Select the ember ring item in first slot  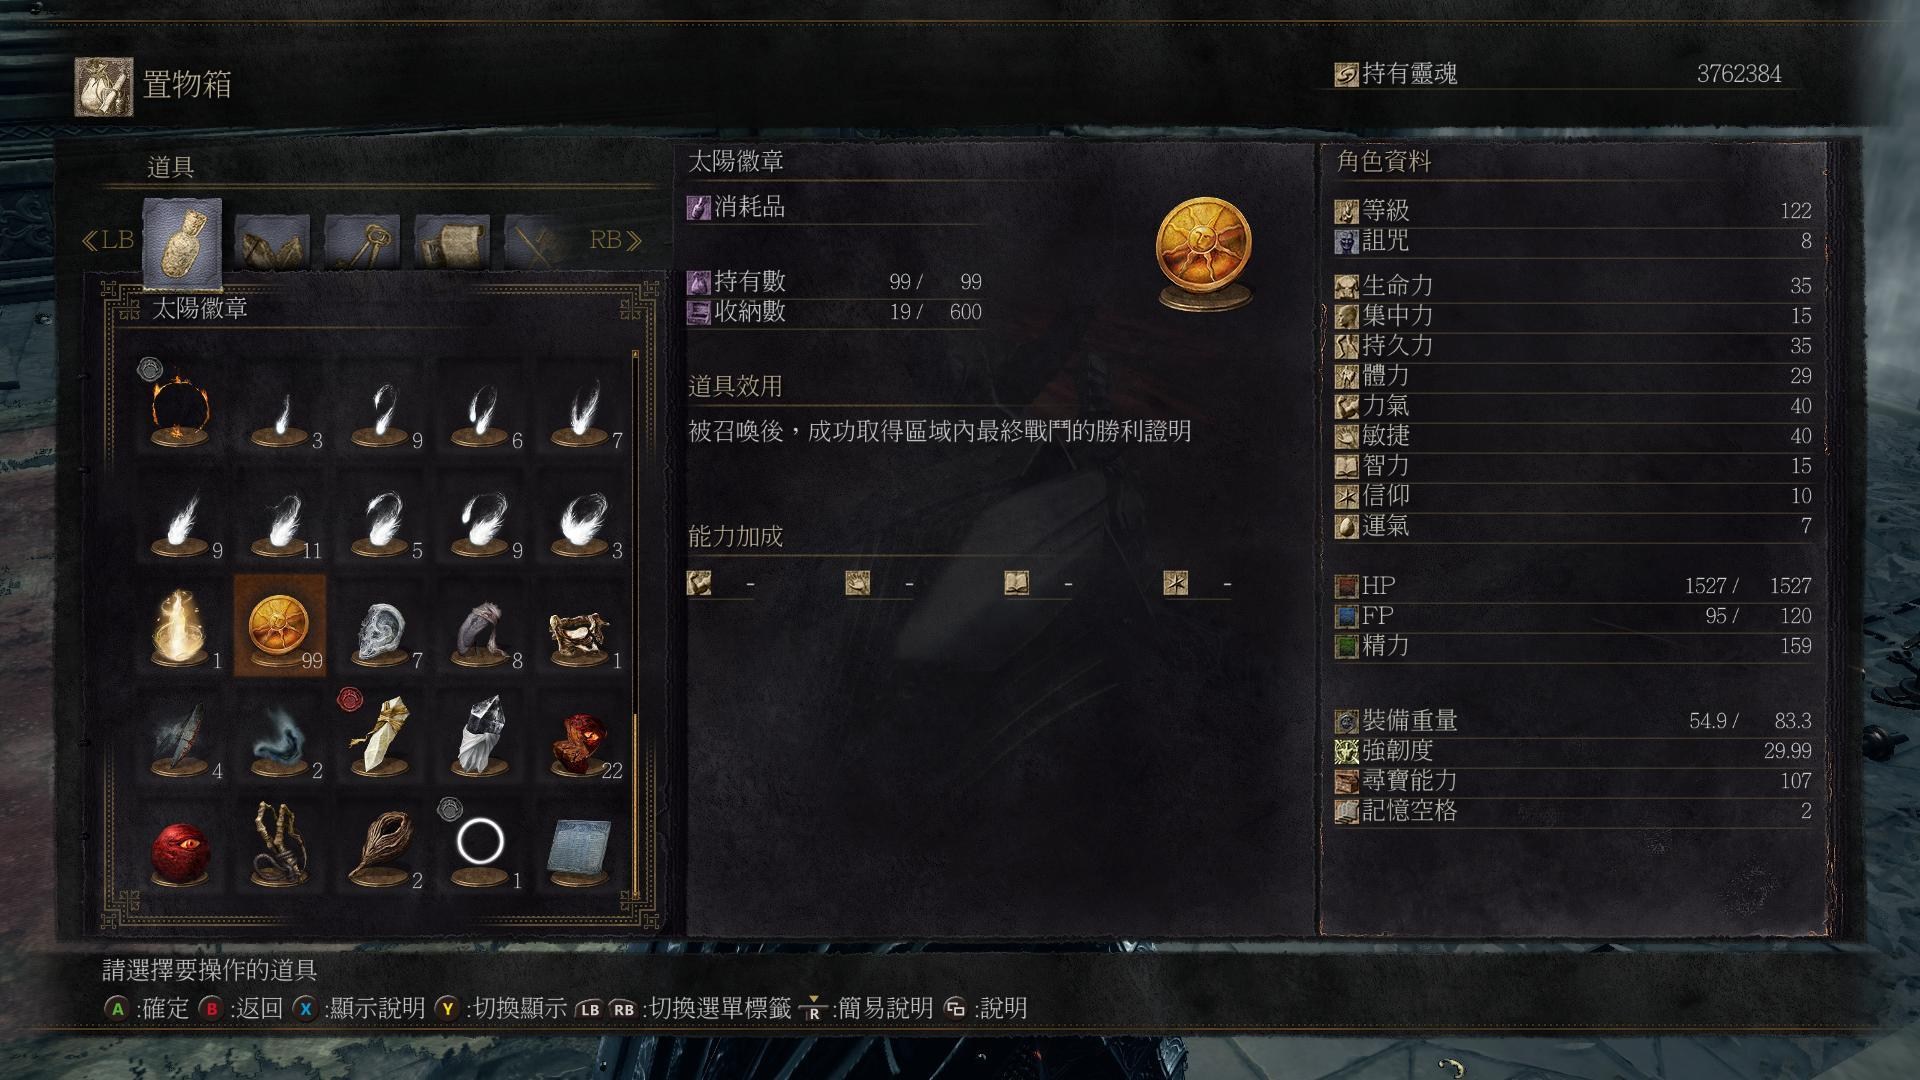[x=180, y=405]
